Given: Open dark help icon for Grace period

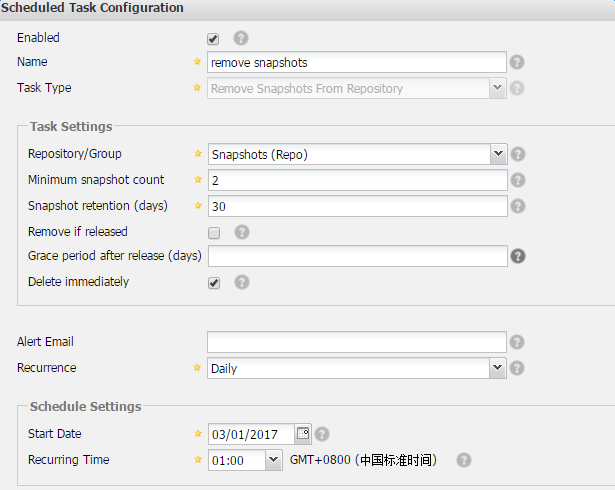Looking at the screenshot, I should [518, 256].
